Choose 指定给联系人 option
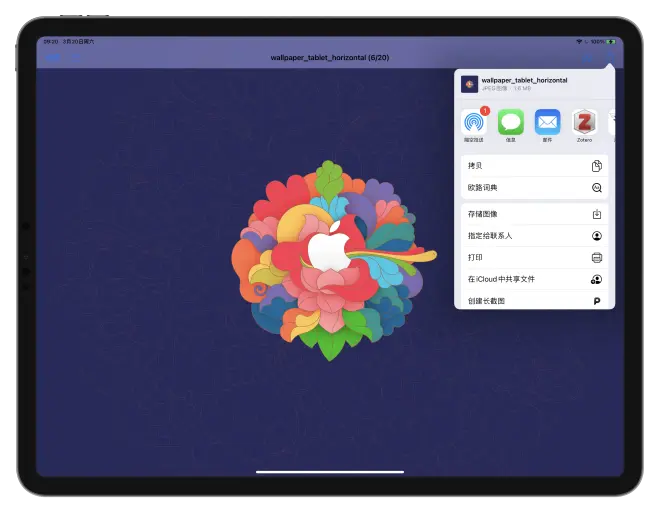The width and height of the screenshot is (660, 513). coord(534,236)
